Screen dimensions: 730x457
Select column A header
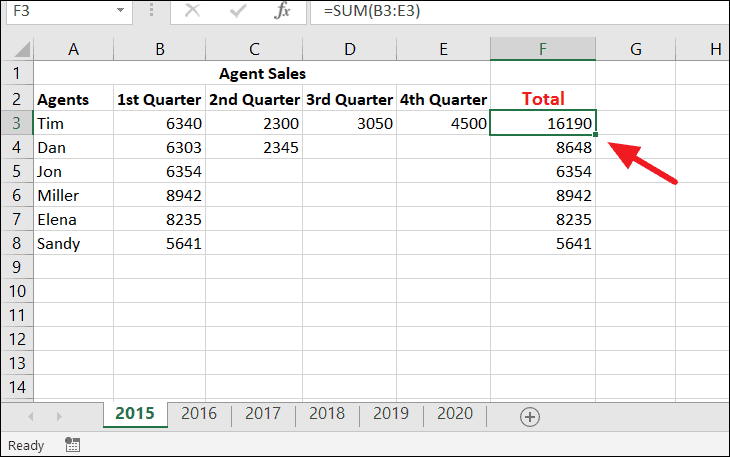tap(73, 49)
